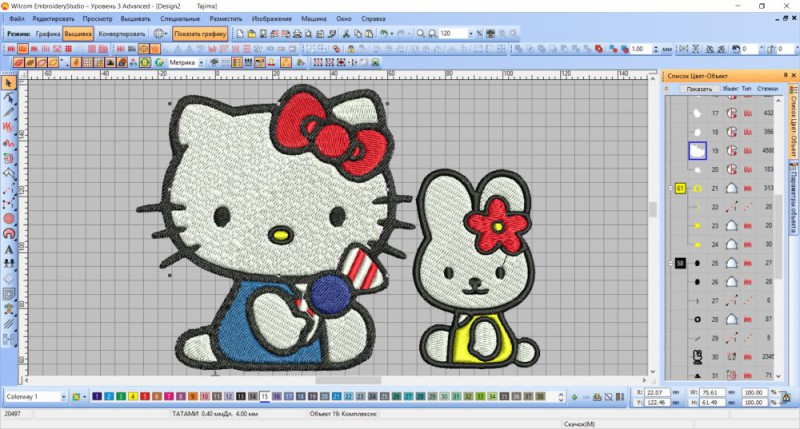The width and height of the screenshot is (800, 429).
Task: Open the Вышивать menu
Action: (x=135, y=19)
